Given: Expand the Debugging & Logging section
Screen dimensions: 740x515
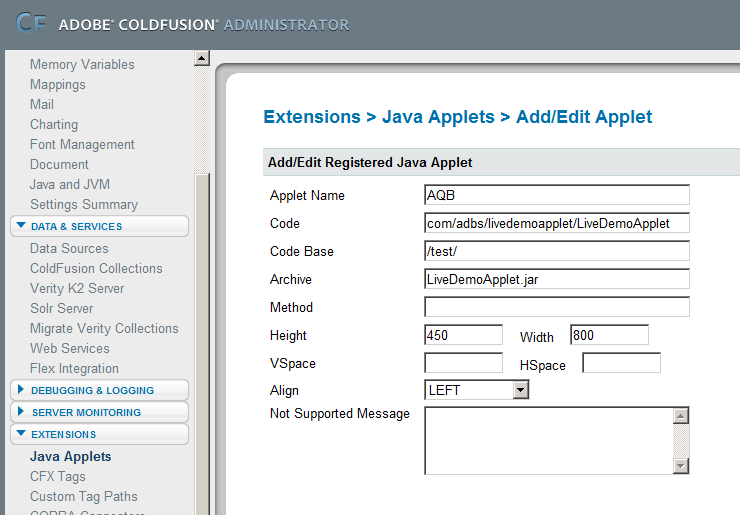Looking at the screenshot, I should 99,390.
